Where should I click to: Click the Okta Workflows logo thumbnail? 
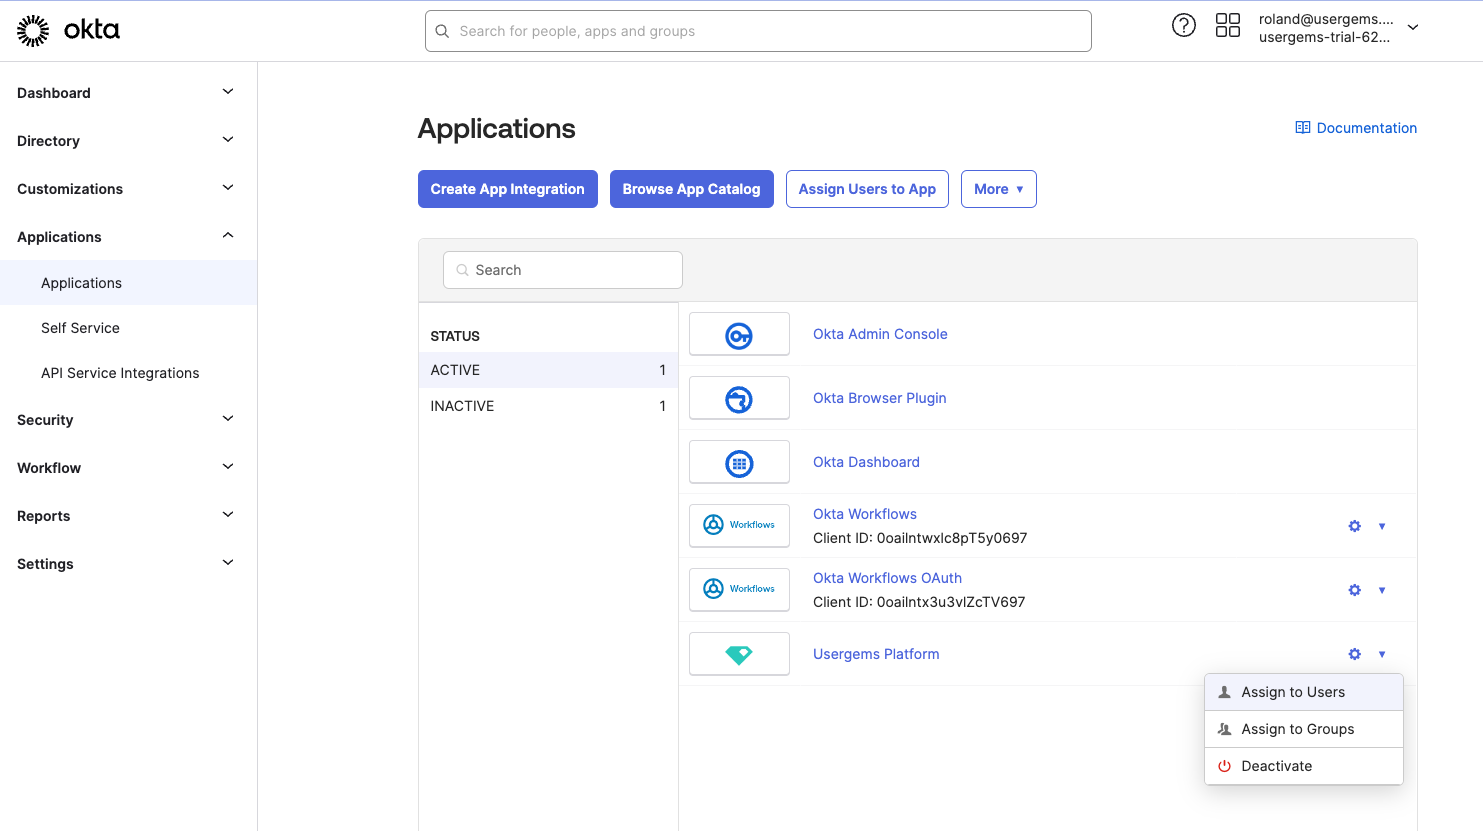click(739, 525)
